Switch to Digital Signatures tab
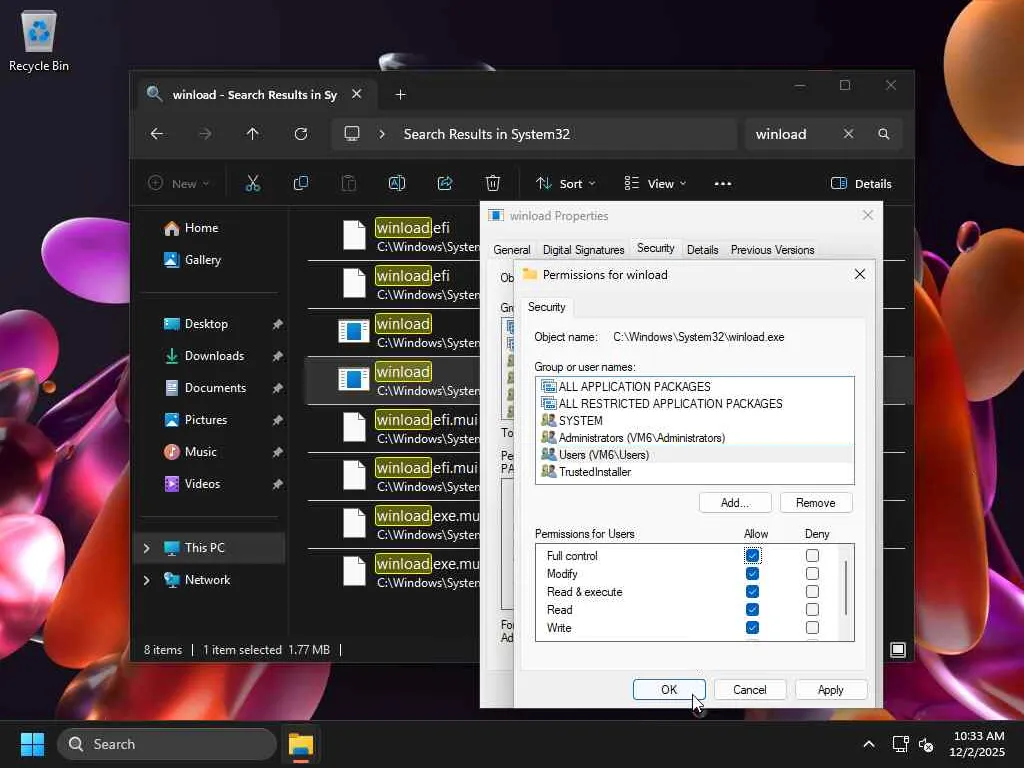Image resolution: width=1024 pixels, height=768 pixels. [583, 250]
